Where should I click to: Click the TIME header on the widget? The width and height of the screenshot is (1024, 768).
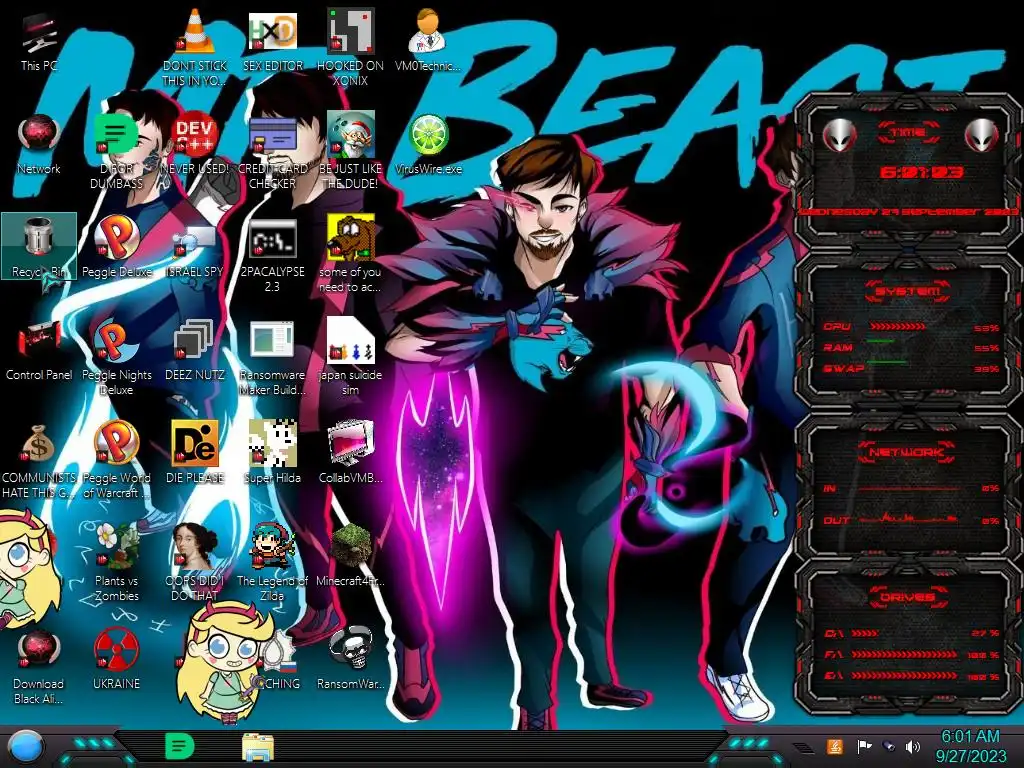pos(908,133)
